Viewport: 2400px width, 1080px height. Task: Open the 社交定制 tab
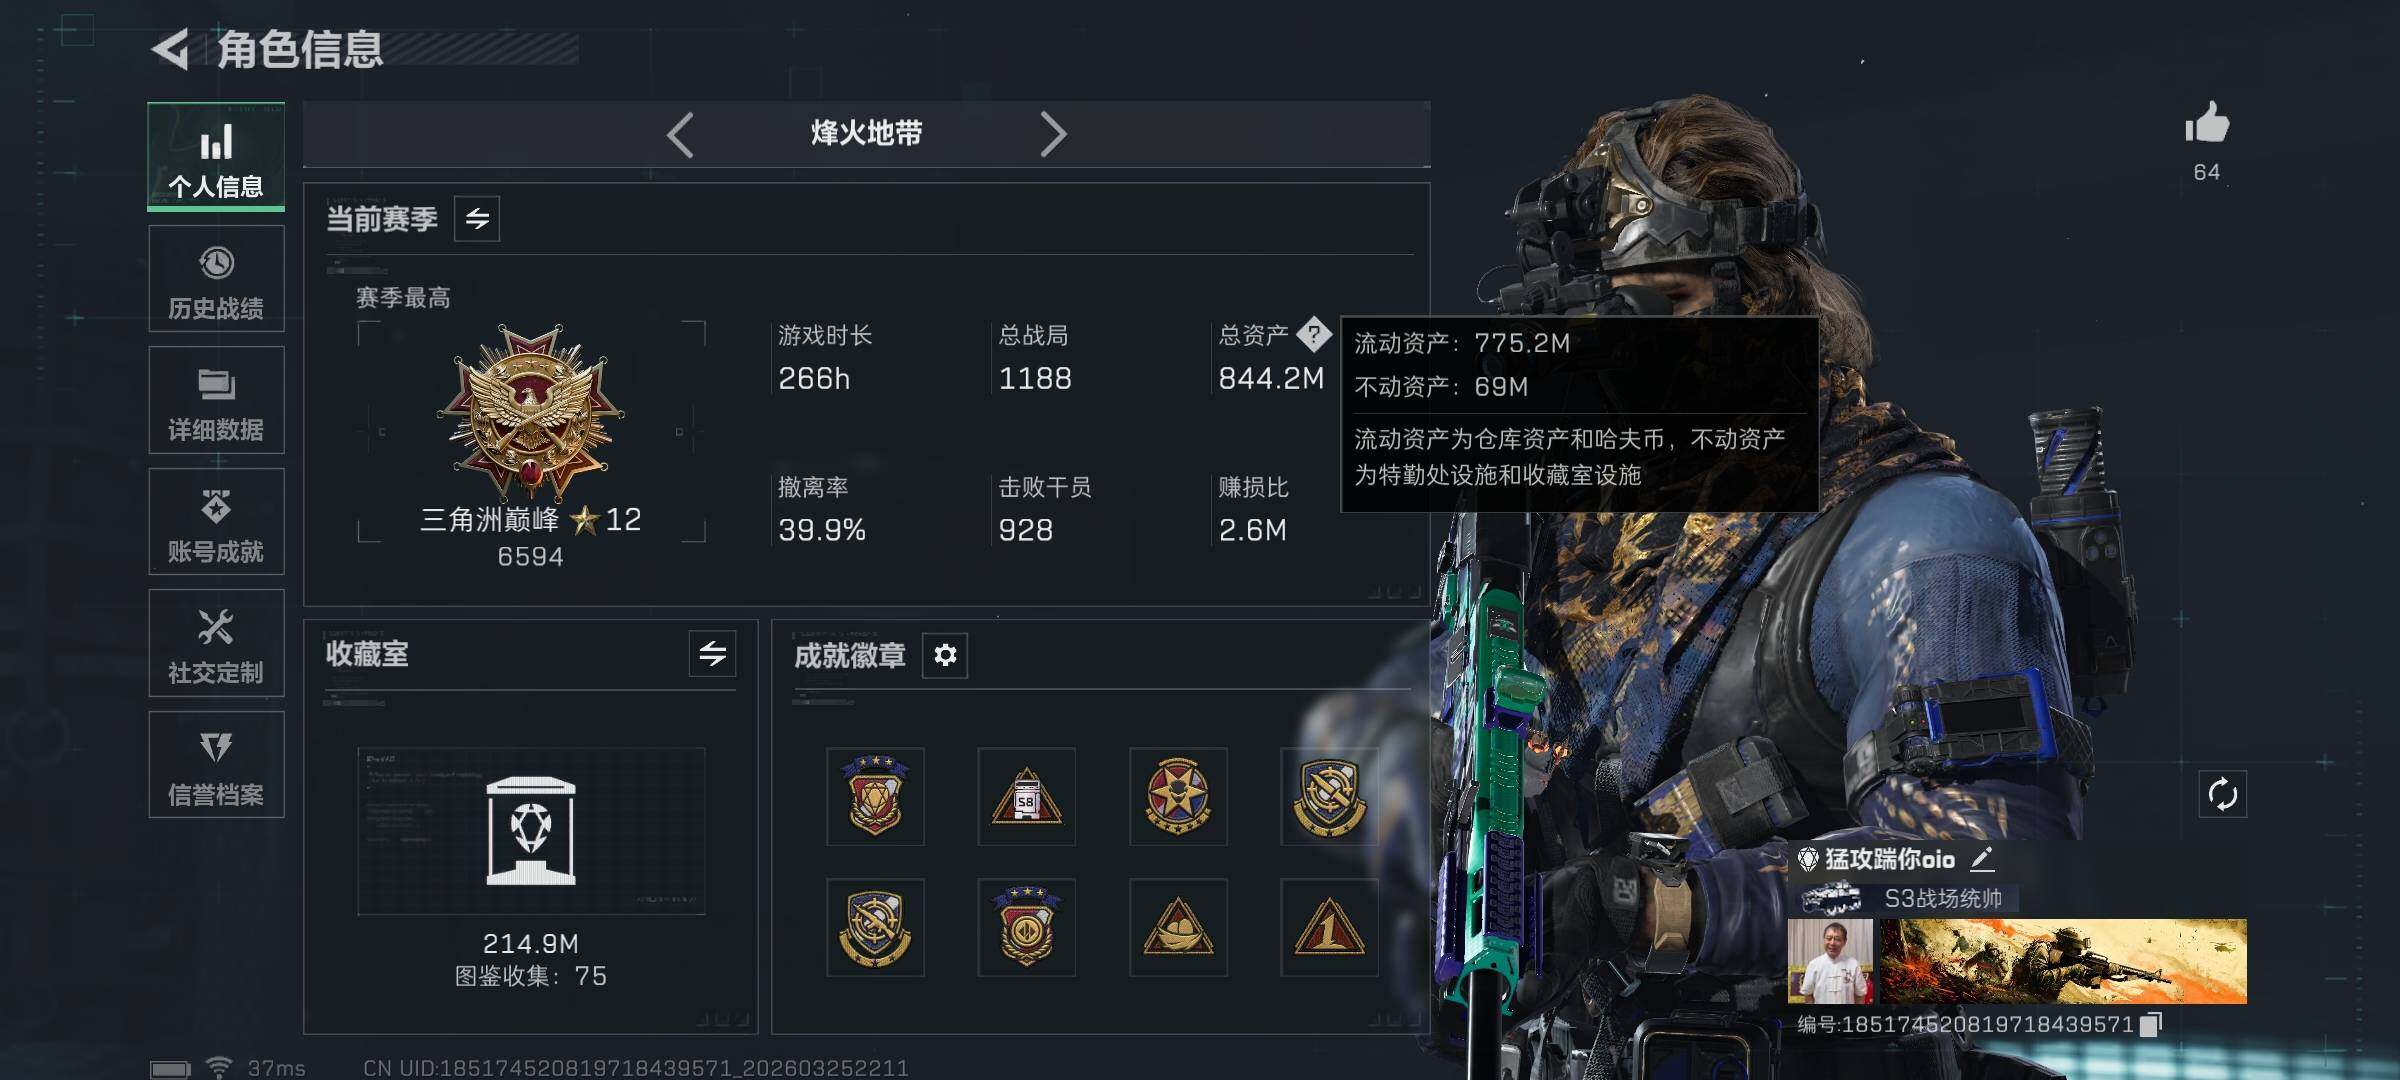click(216, 643)
